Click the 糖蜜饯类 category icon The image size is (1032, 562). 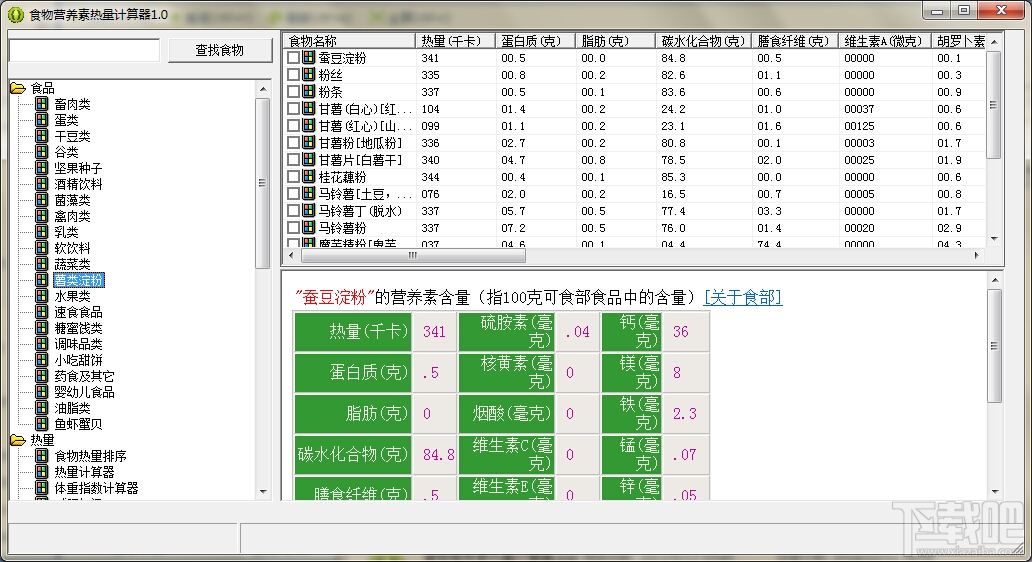point(41,328)
